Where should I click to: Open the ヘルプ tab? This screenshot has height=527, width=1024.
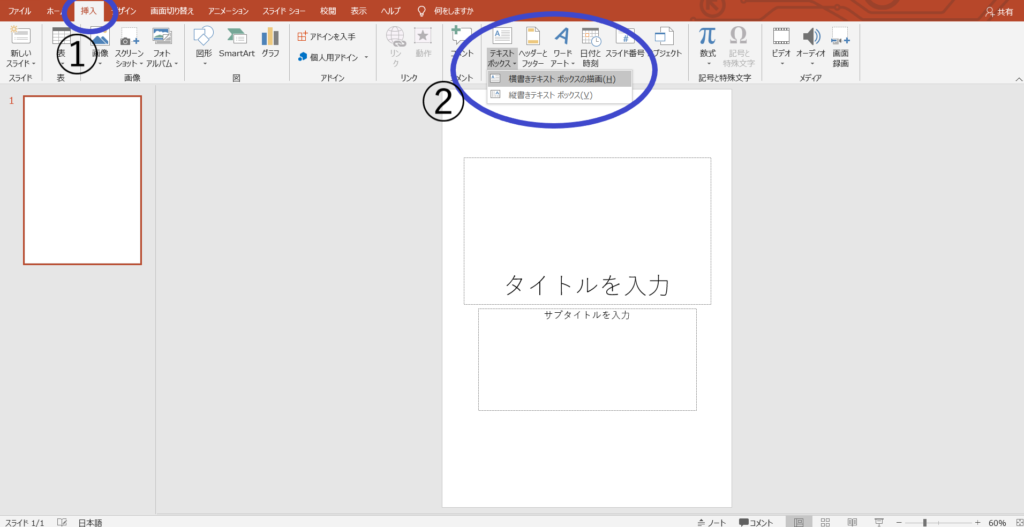pos(391,11)
